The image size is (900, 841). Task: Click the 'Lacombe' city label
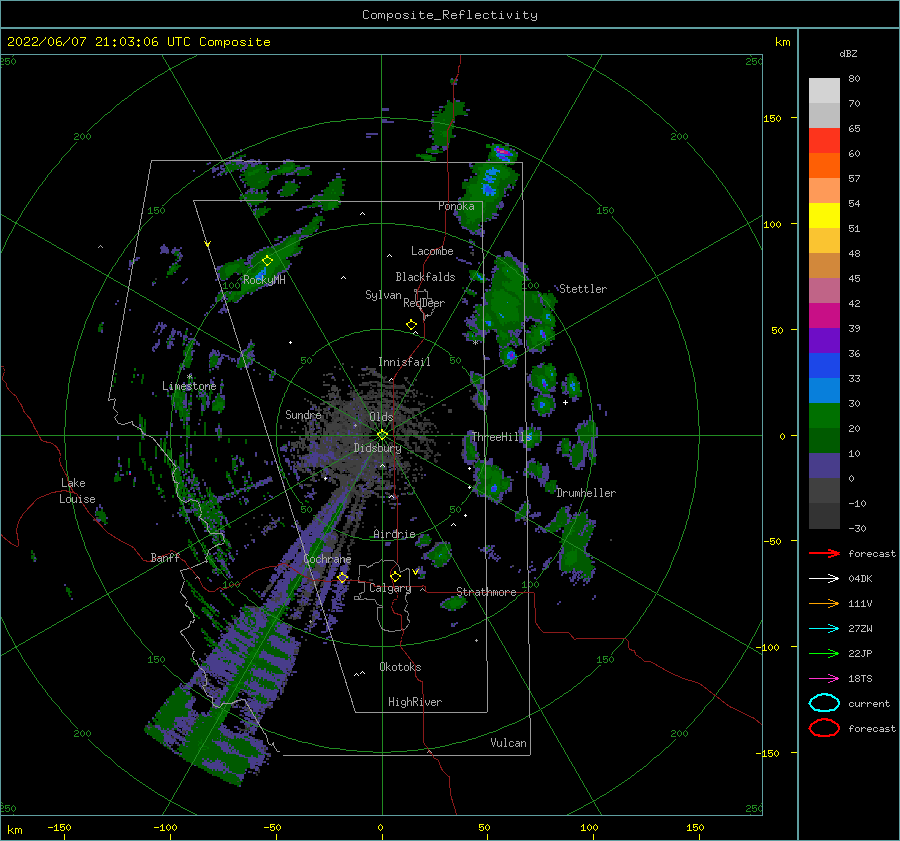(x=432, y=251)
